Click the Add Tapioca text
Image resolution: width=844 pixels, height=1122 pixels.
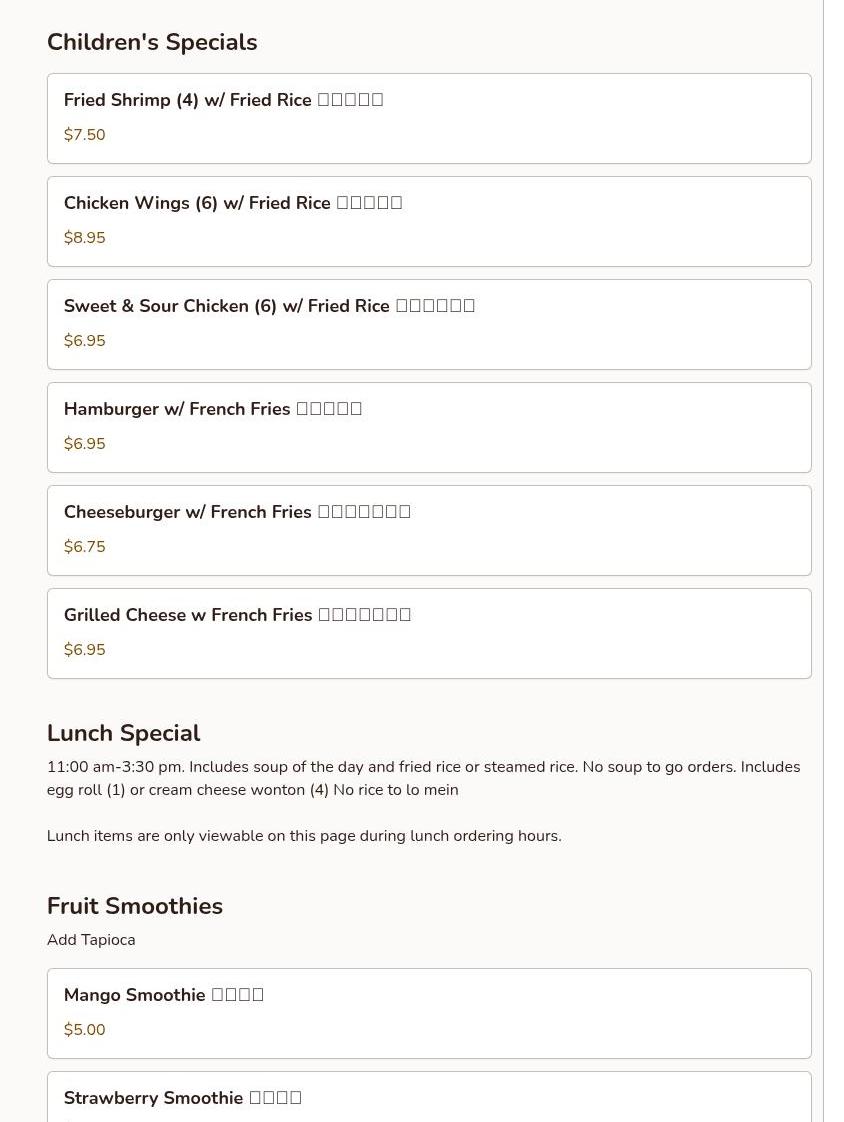pyautogui.click(x=91, y=940)
